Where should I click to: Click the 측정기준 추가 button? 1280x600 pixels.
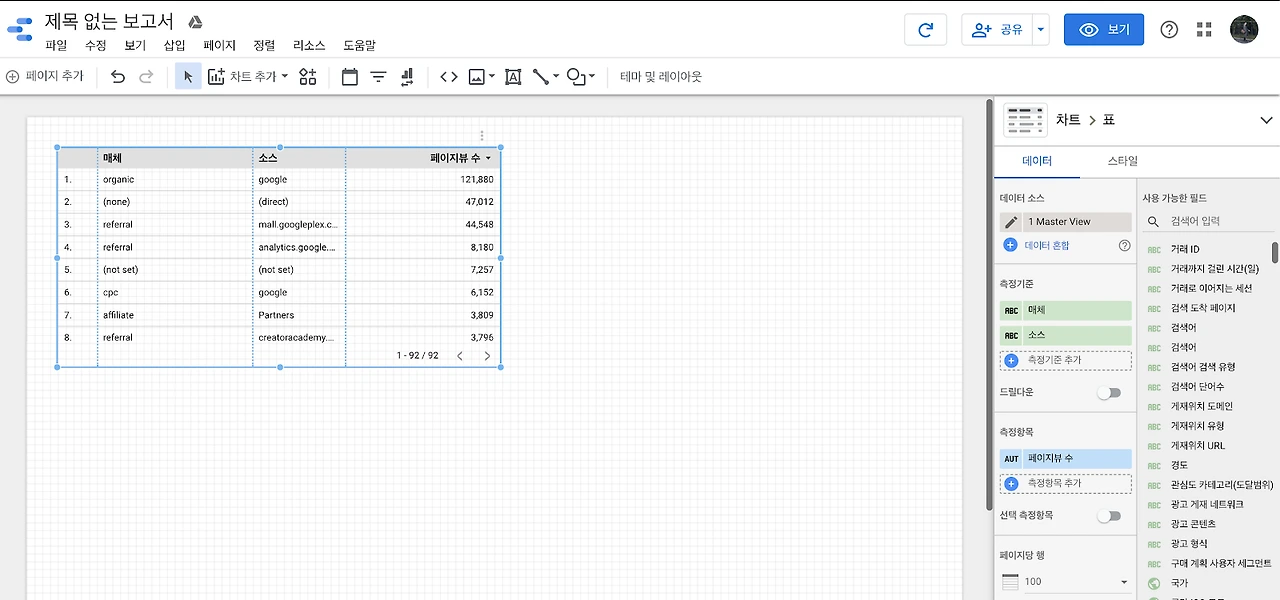[x=1066, y=360]
